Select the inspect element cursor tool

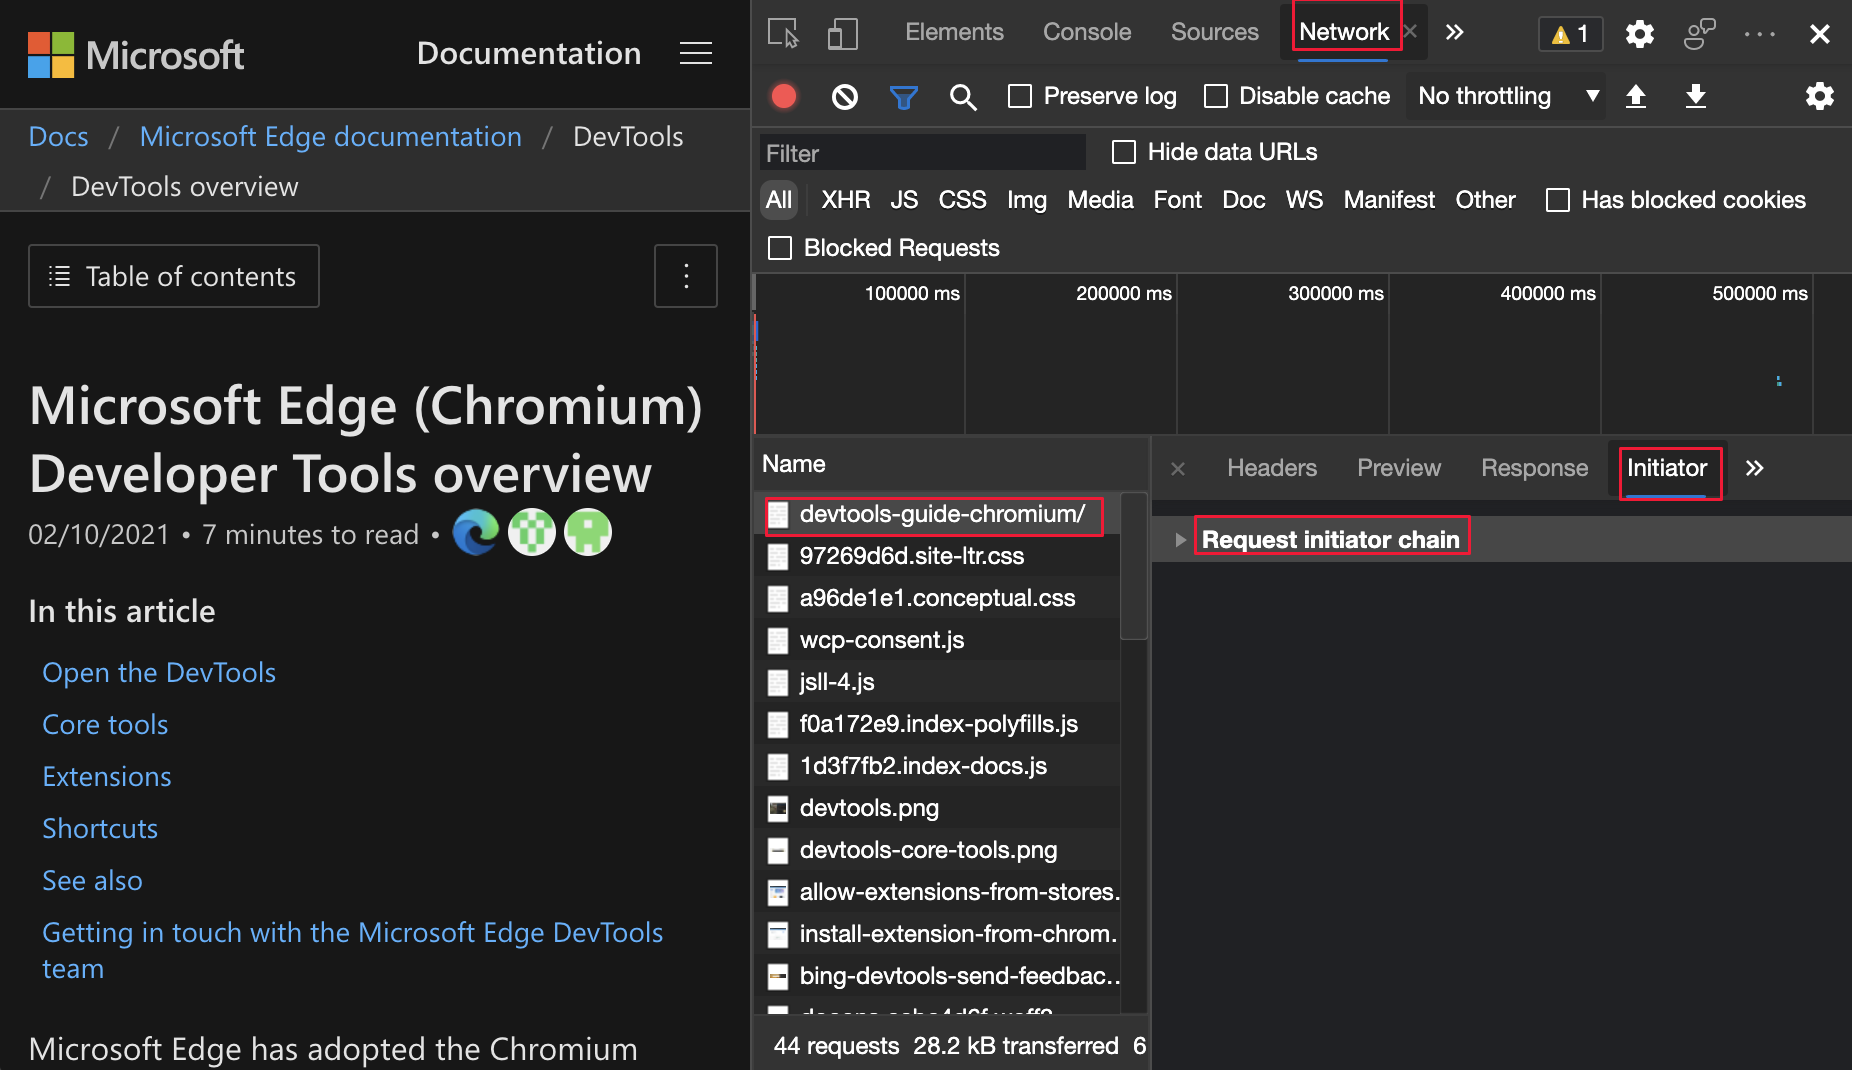pyautogui.click(x=783, y=33)
